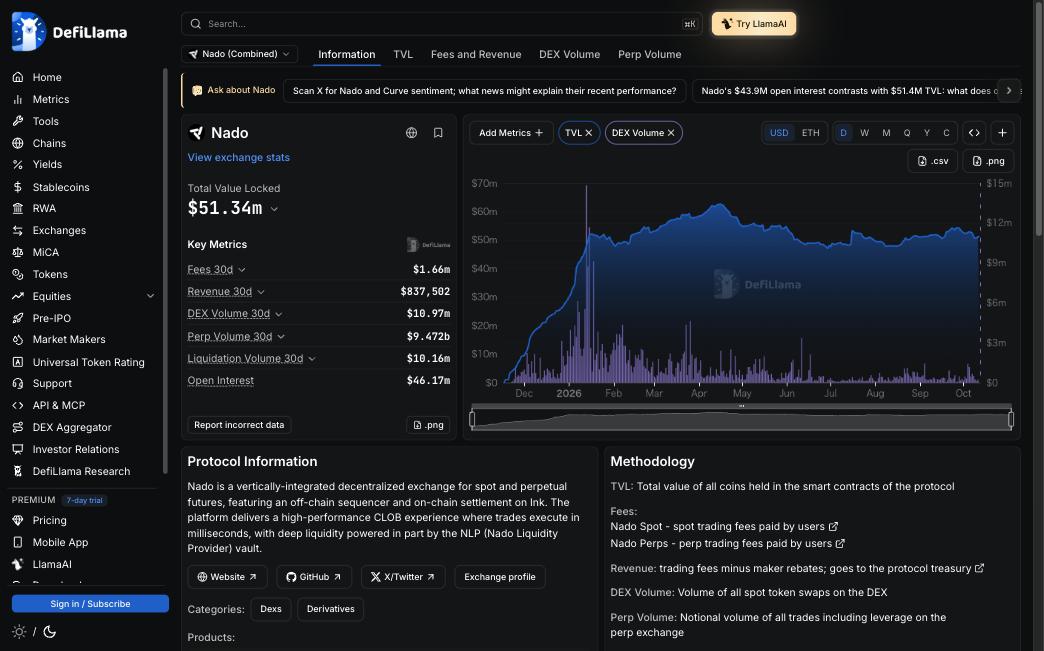The image size is (1044, 651).
Task: Expand Revenue 30d details
Action: point(261,292)
